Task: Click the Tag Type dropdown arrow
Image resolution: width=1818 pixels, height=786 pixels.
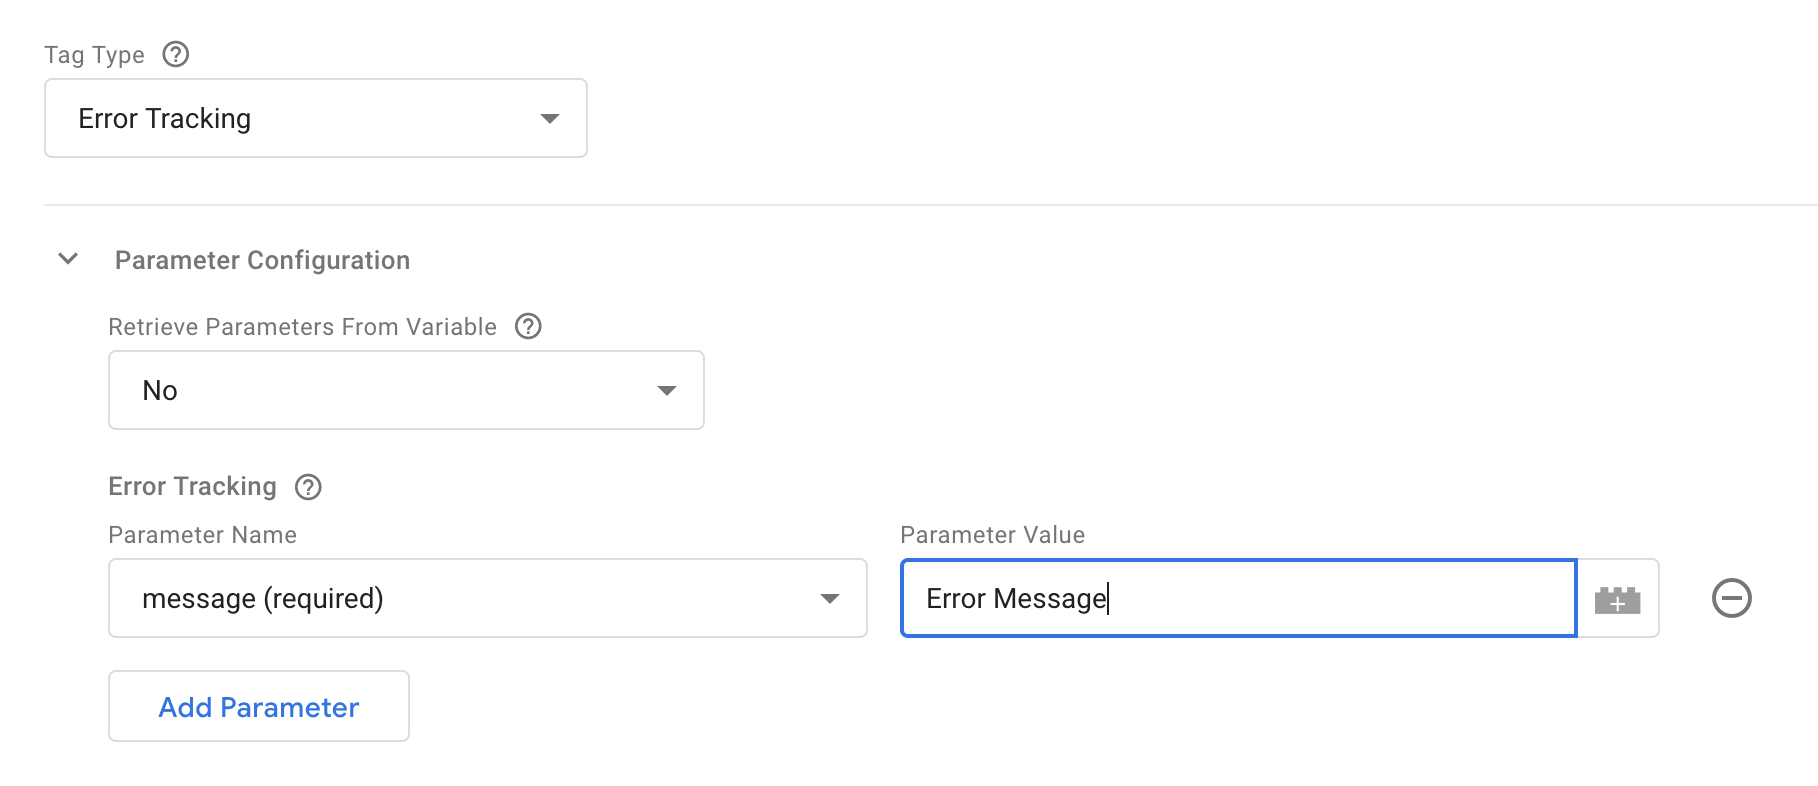Action: pyautogui.click(x=548, y=118)
